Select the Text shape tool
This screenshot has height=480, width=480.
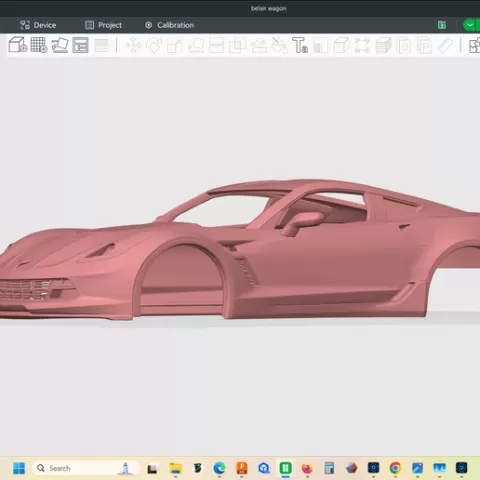(x=300, y=45)
